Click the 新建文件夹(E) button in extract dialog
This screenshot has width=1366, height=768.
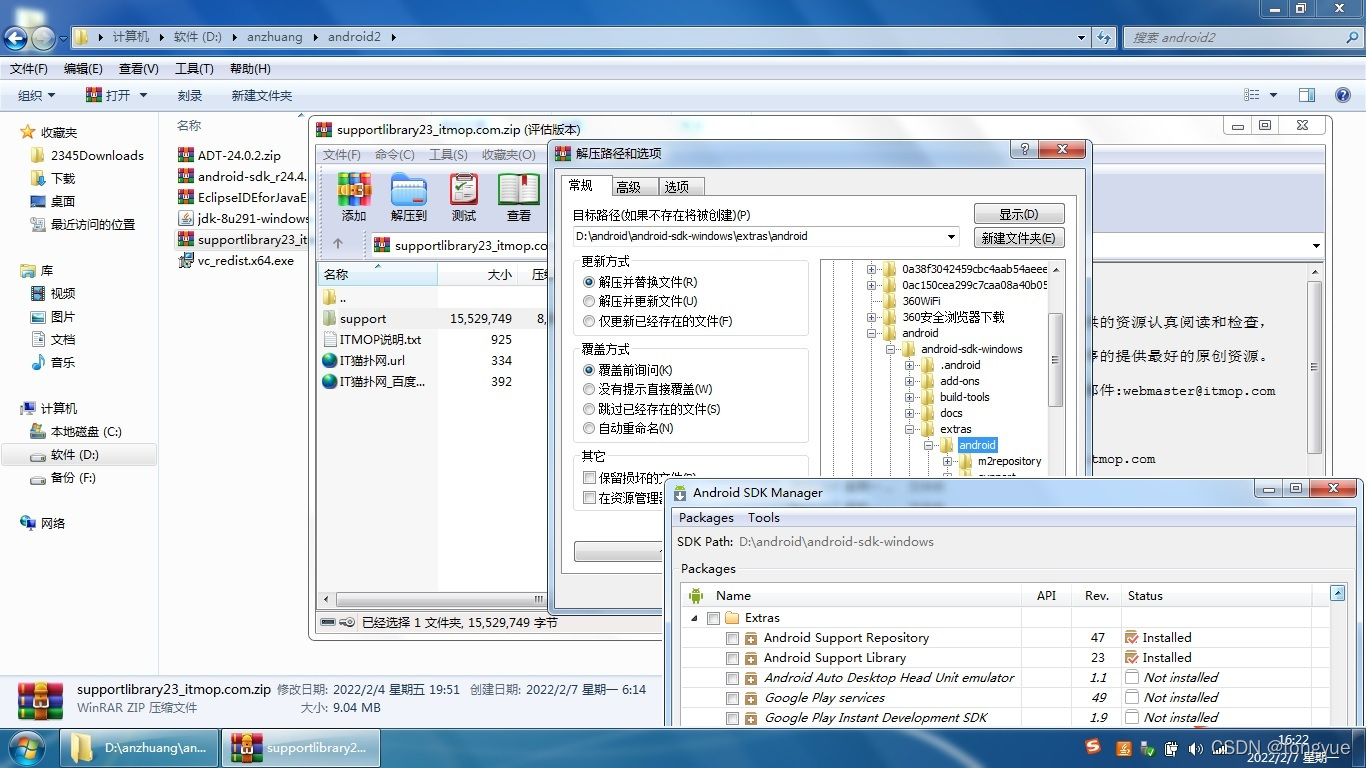click(x=1019, y=238)
